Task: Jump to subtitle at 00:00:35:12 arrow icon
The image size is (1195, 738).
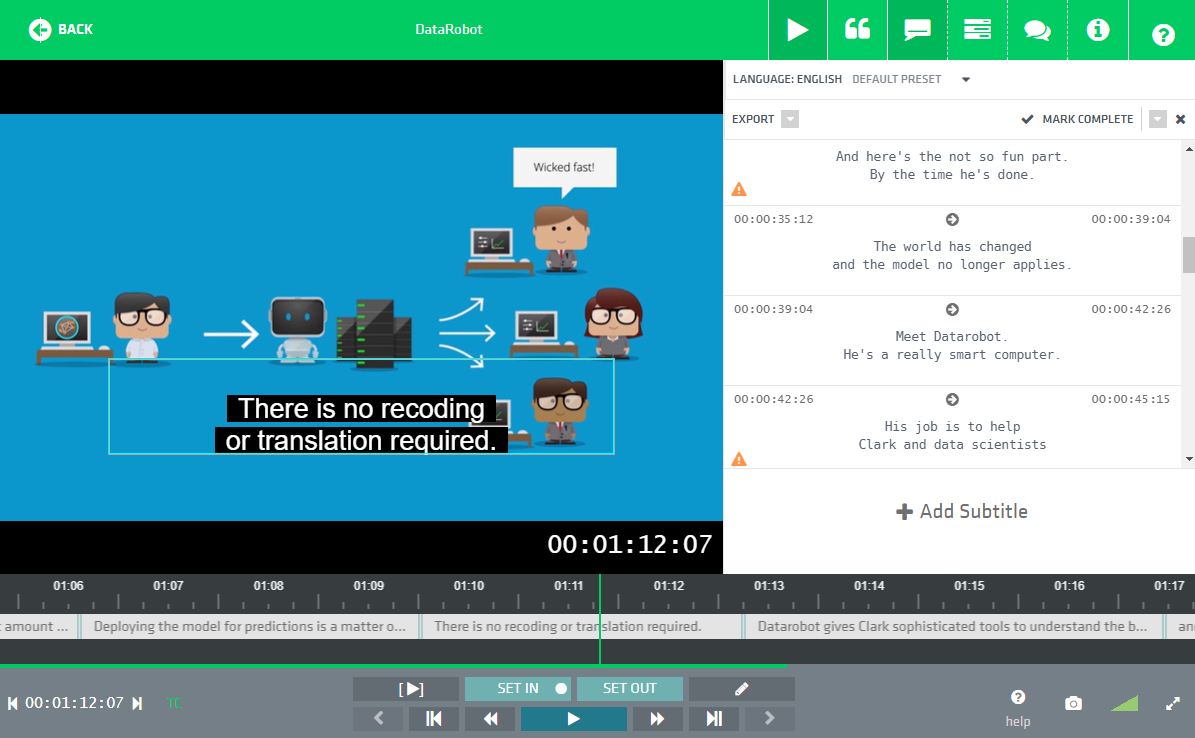Action: 952,220
